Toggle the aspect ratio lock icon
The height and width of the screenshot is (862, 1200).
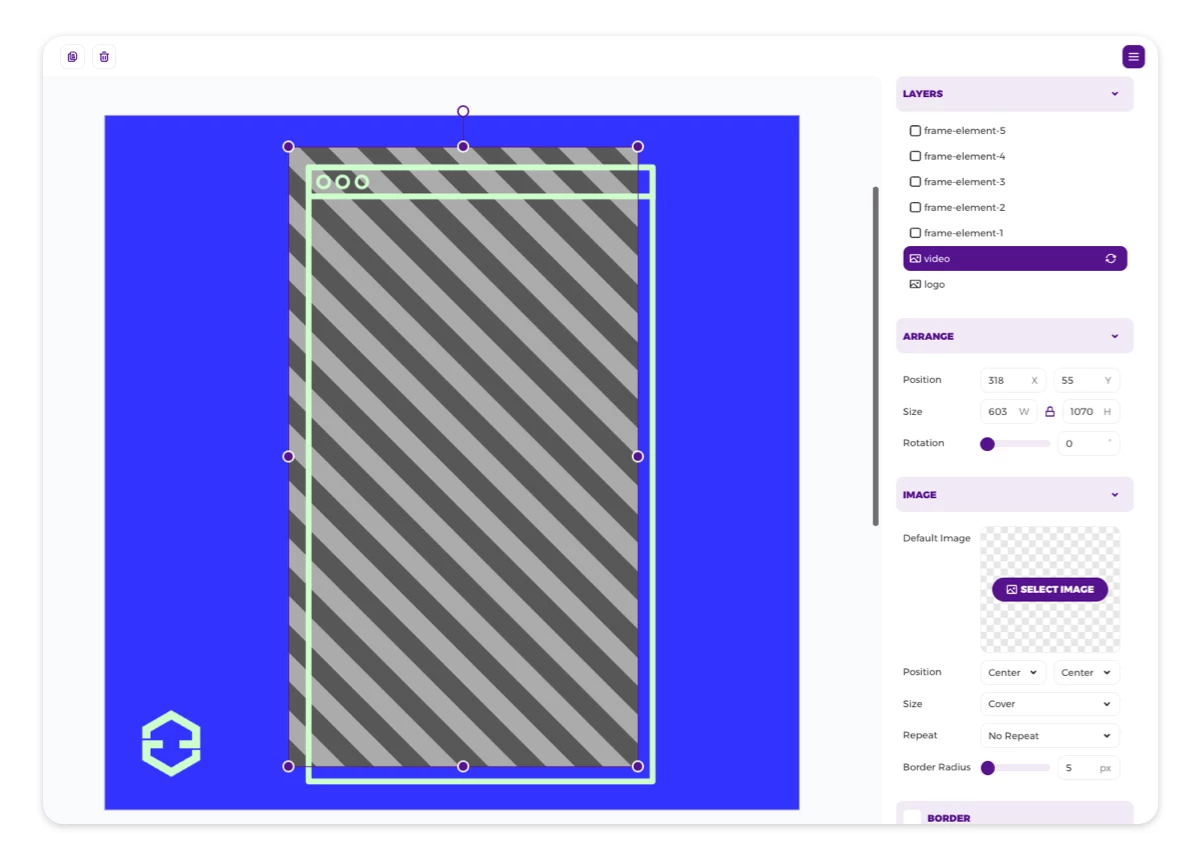coord(1050,411)
